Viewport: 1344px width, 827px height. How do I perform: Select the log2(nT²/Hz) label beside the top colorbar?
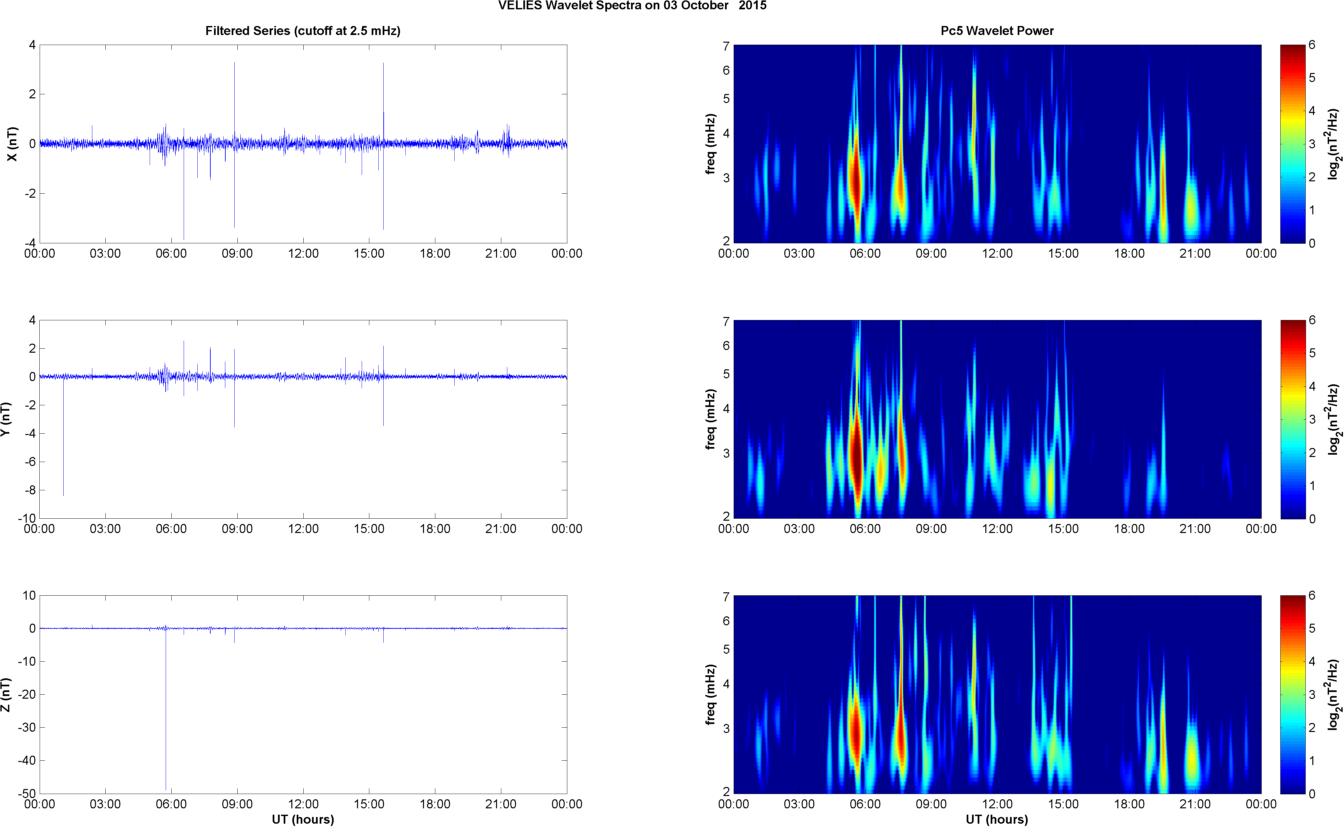1334,144
